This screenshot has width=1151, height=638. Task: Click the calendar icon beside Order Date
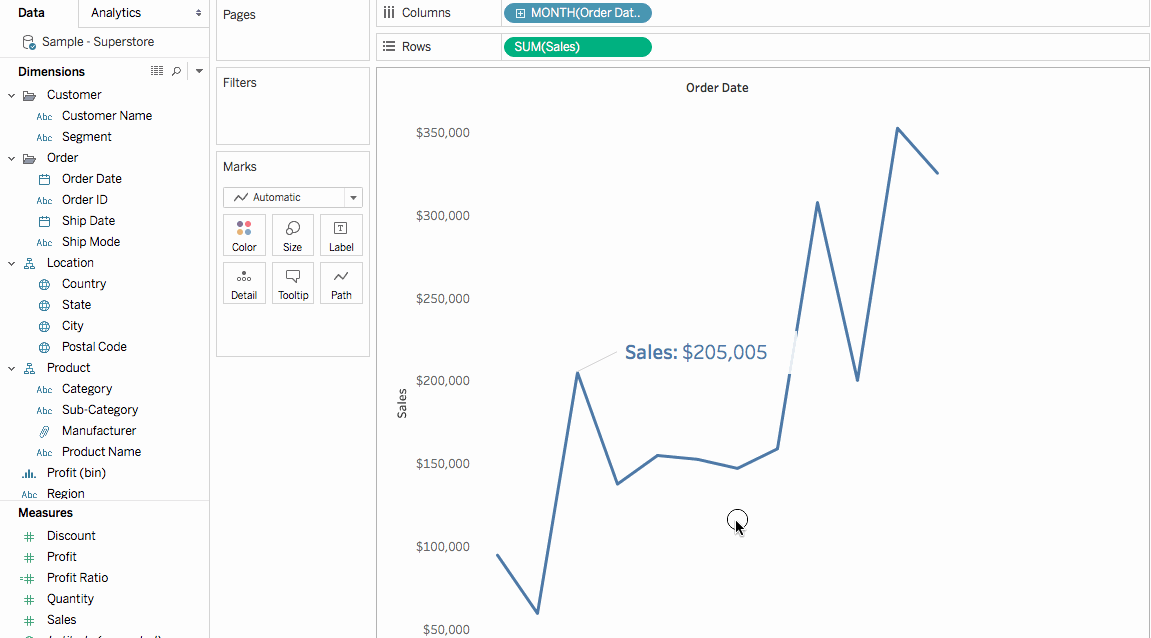point(44,179)
